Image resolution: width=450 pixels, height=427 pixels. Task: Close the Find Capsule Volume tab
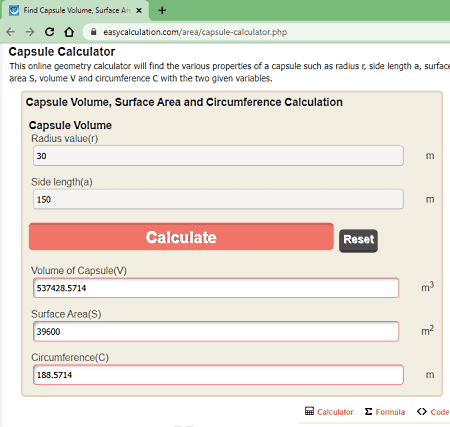[x=139, y=11]
